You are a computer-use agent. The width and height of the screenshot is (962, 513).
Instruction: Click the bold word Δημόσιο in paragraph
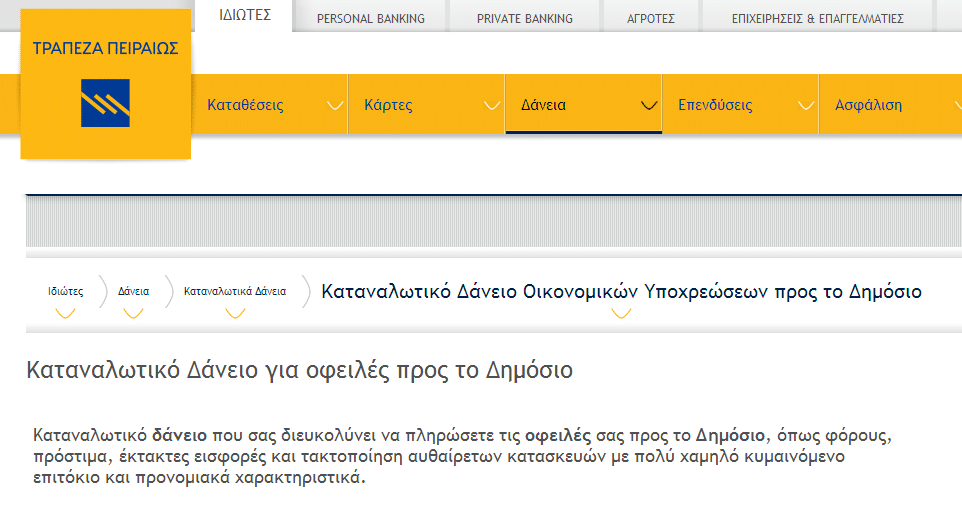tap(730, 436)
